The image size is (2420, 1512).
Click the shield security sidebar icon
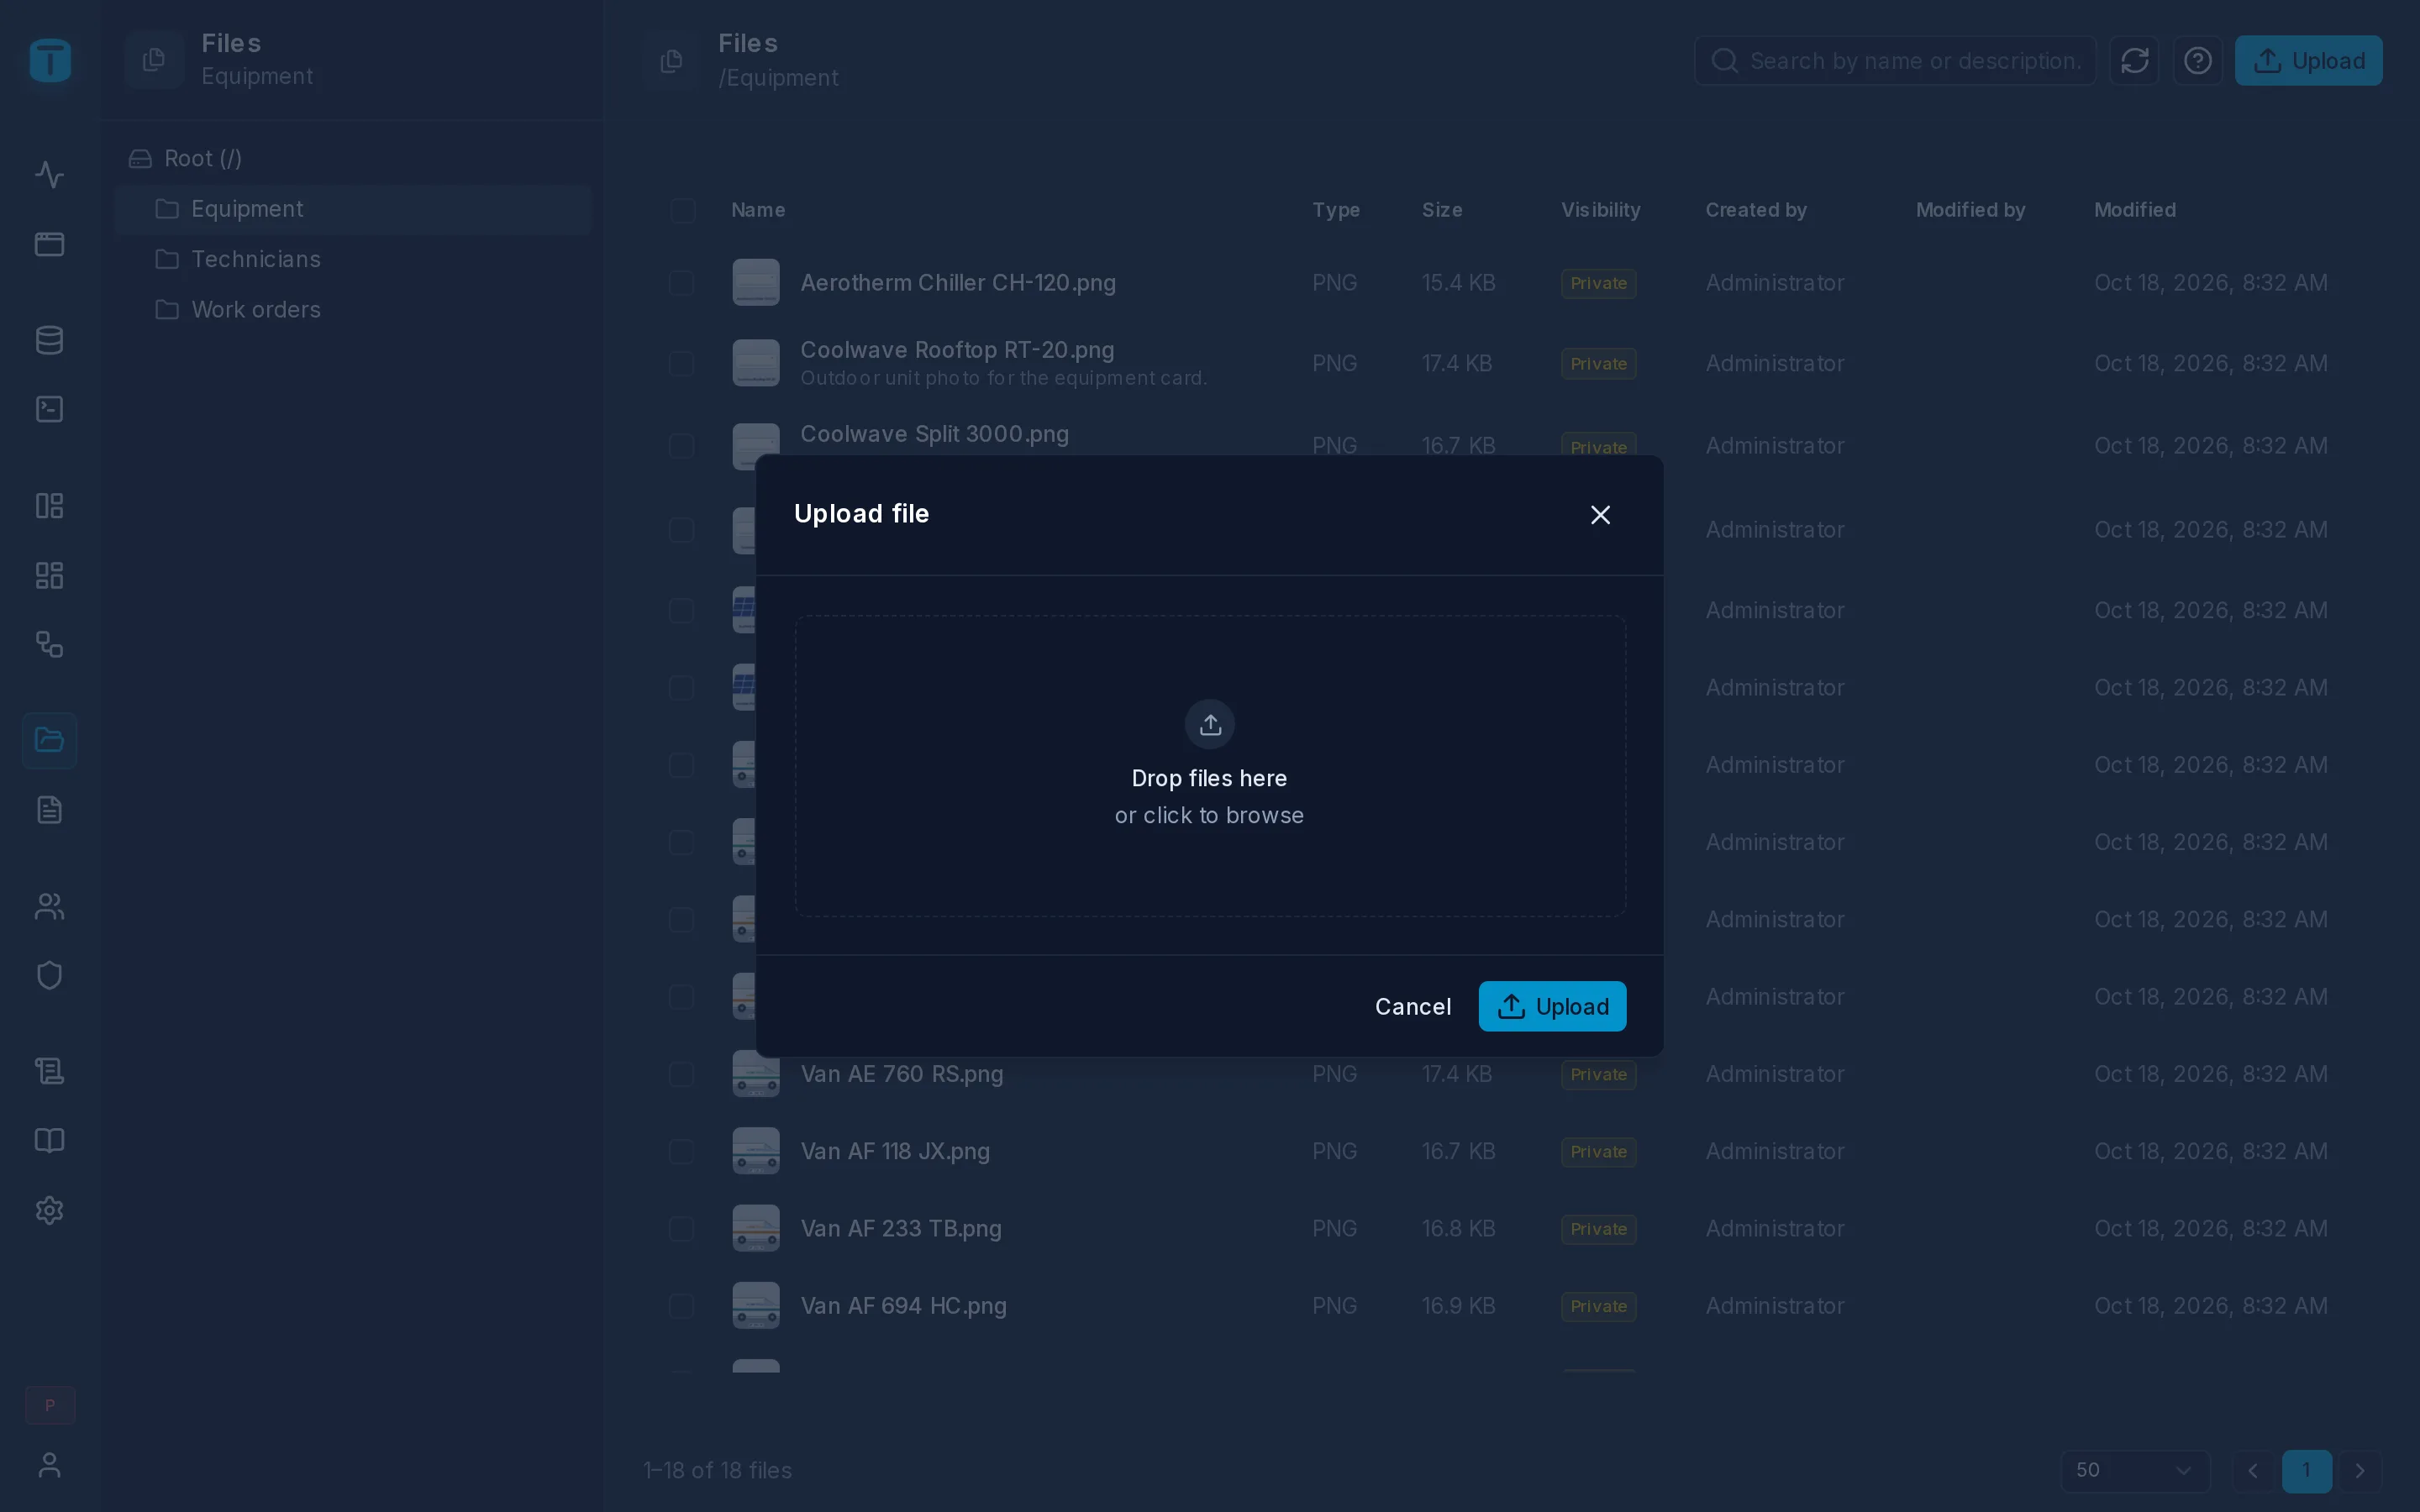49,975
